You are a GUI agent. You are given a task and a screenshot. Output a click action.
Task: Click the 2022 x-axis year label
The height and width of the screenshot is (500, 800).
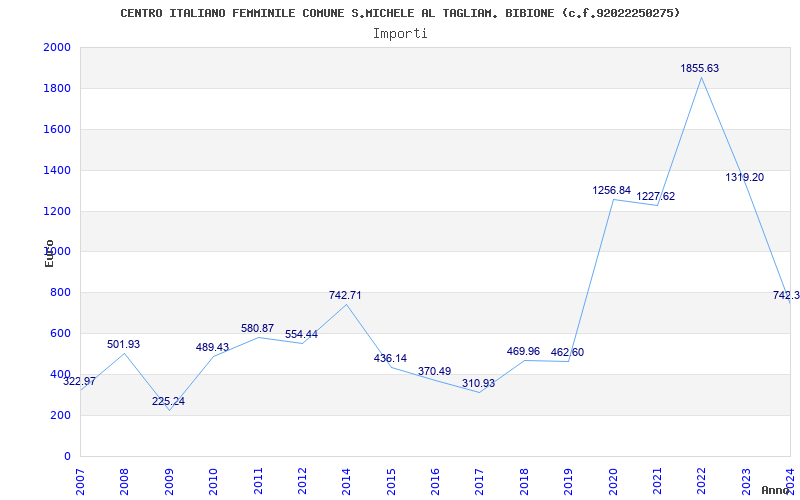701,479
